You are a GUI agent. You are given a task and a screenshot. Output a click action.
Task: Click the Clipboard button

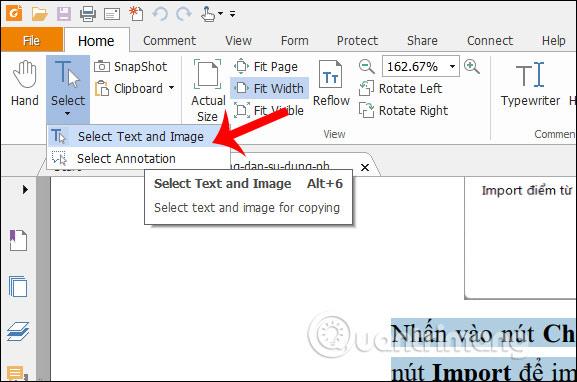[129, 89]
